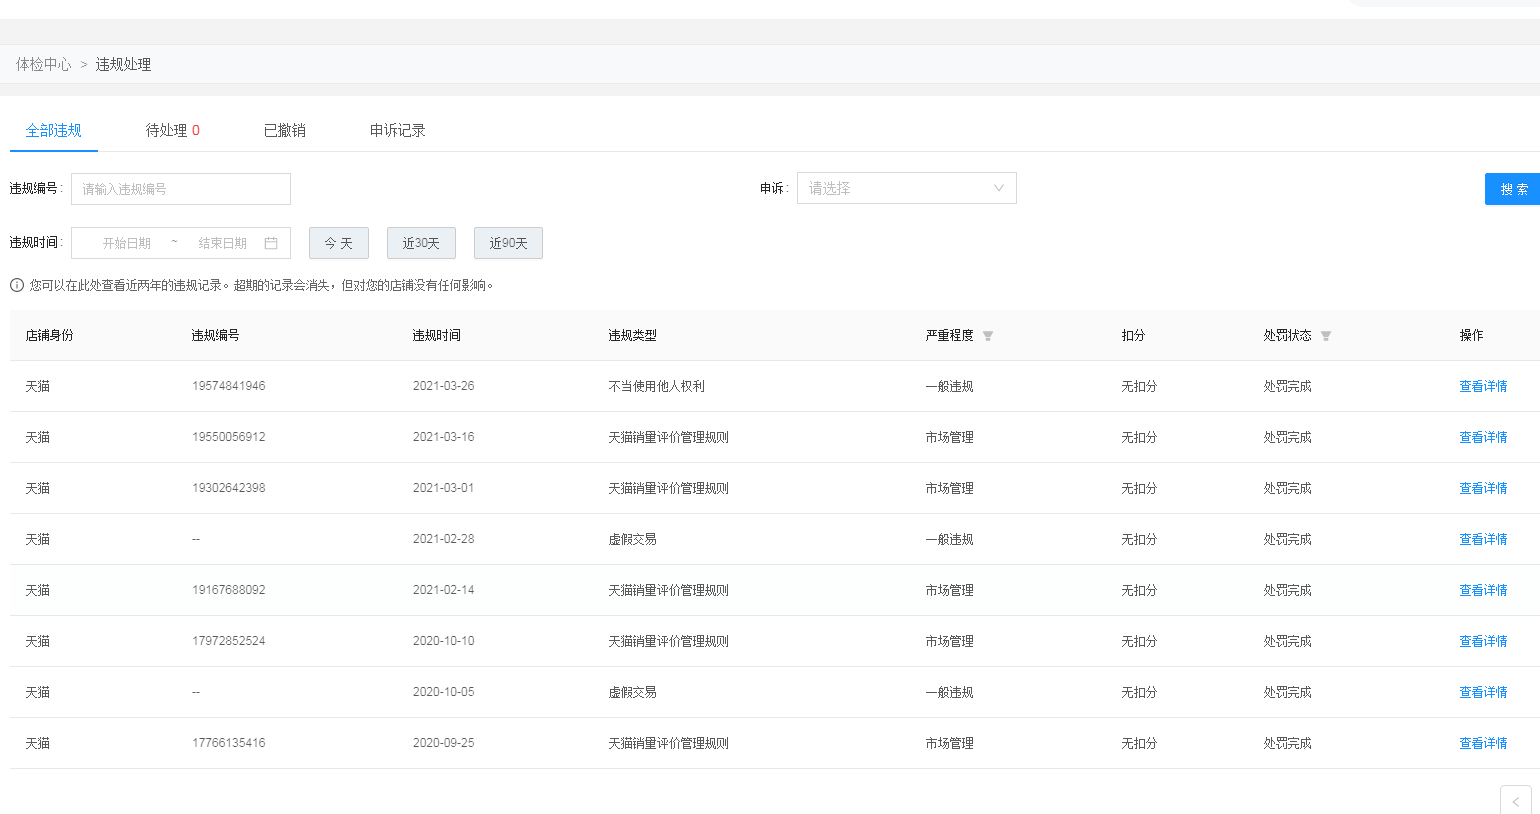Select violation number 19574841946 cell

point(229,386)
